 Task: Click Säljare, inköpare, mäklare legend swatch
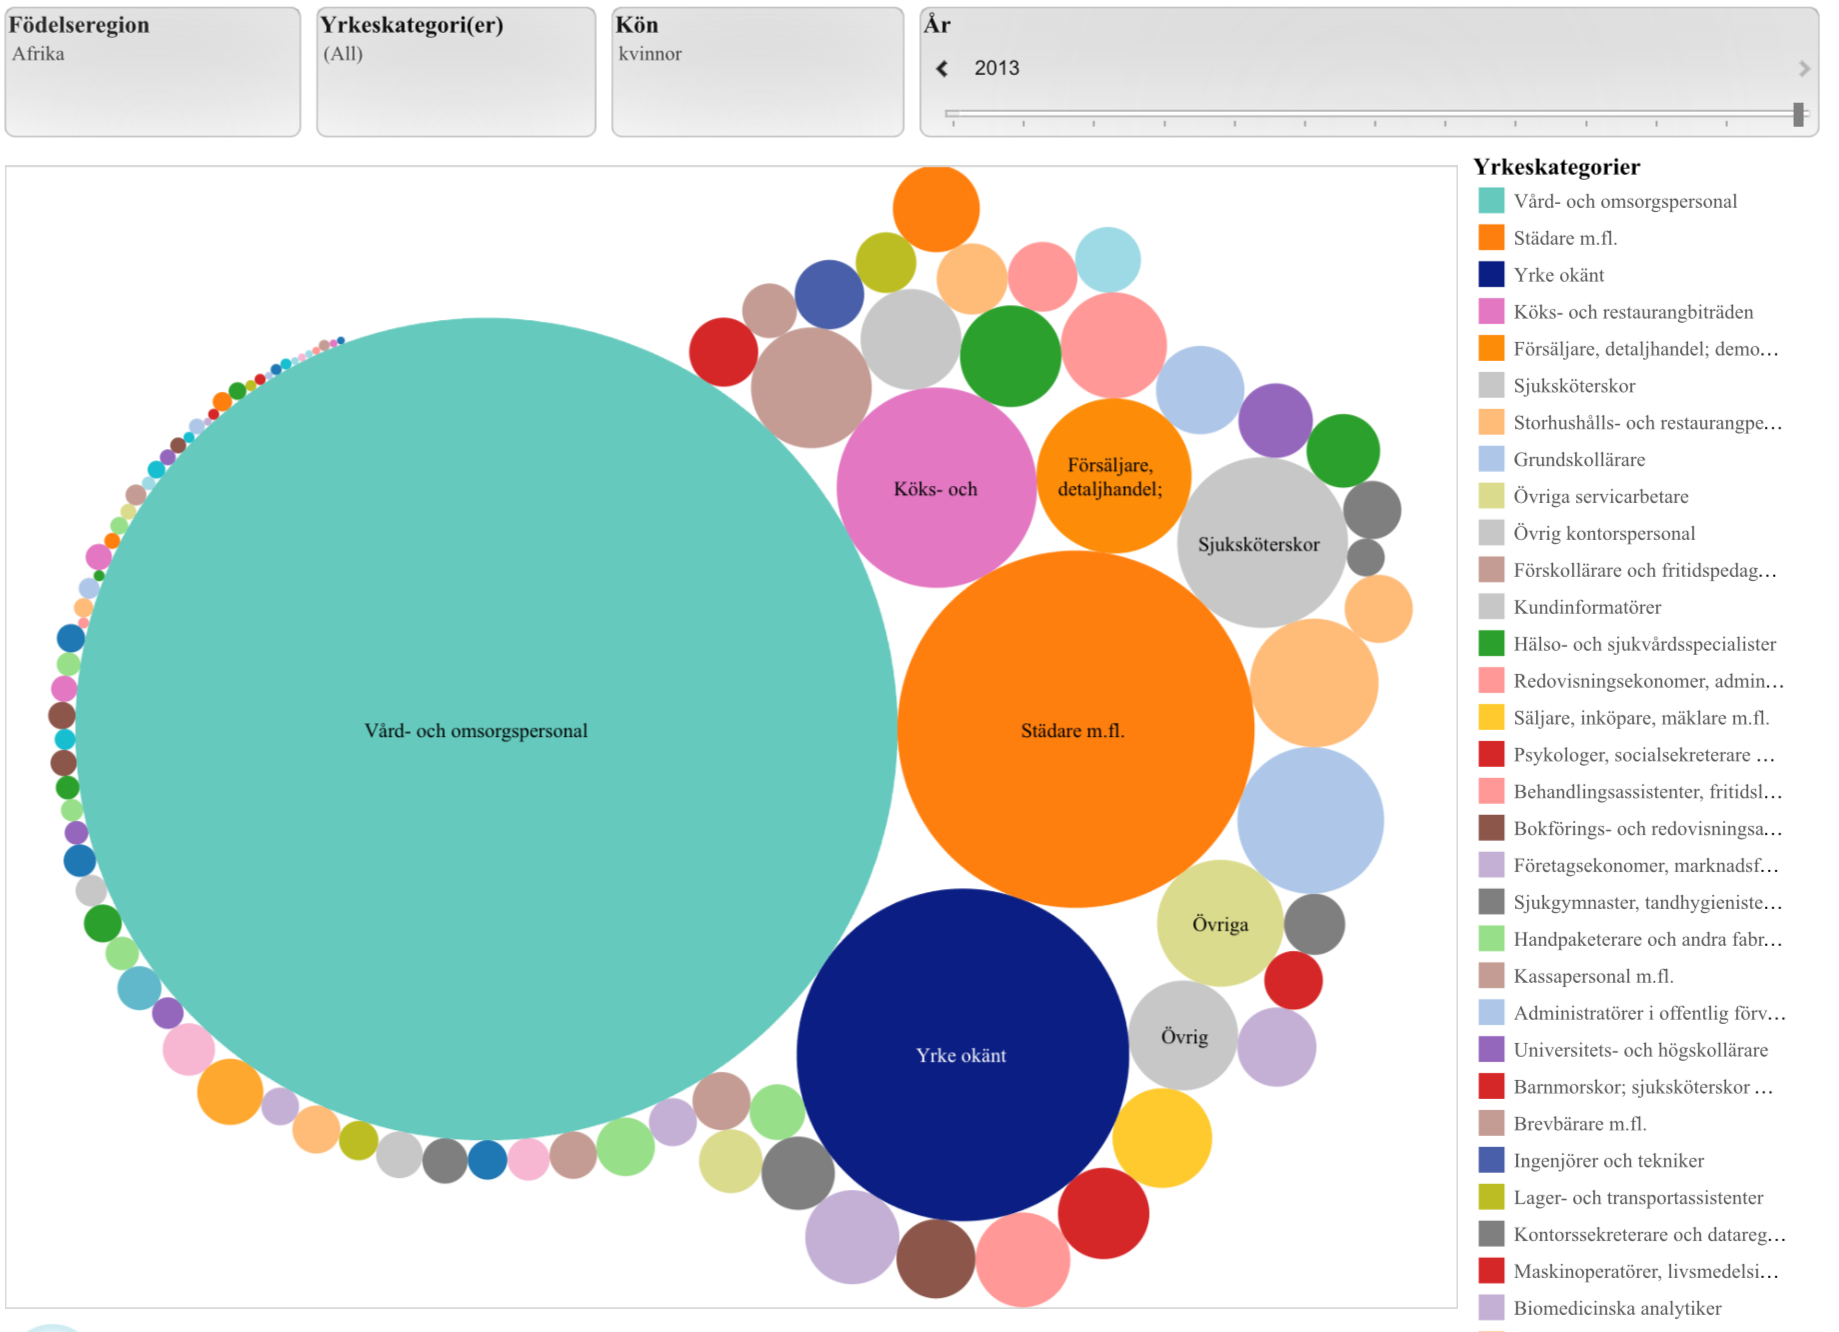1491,718
